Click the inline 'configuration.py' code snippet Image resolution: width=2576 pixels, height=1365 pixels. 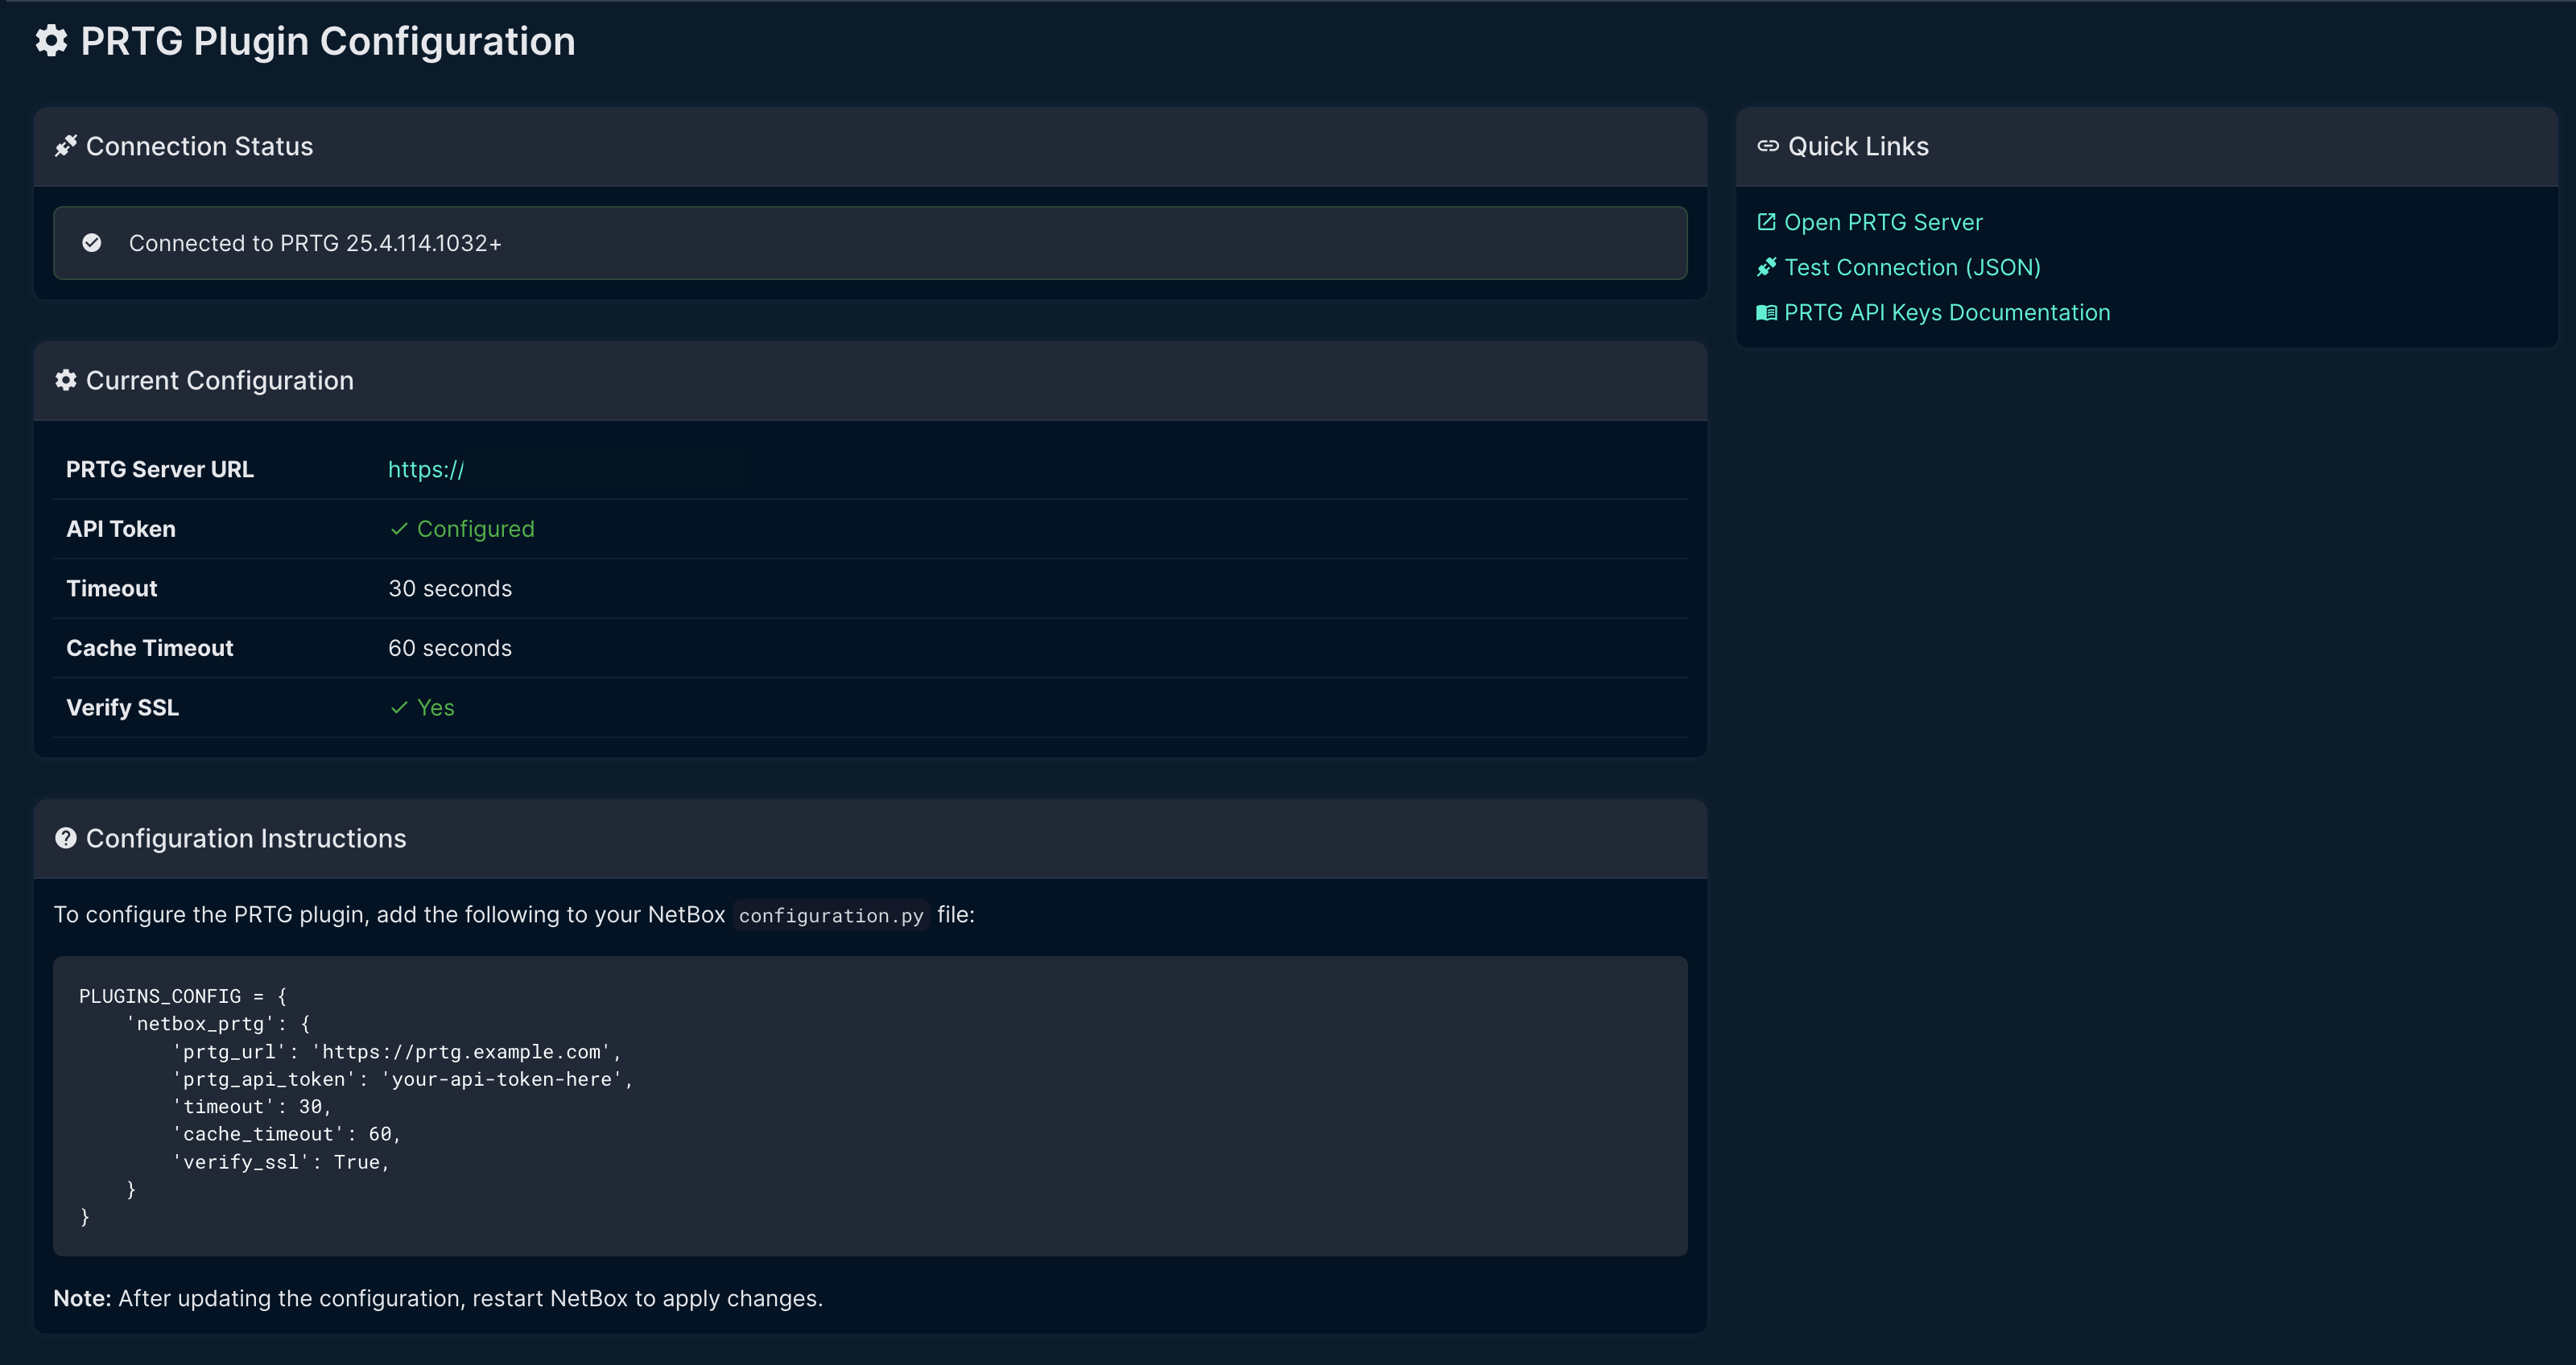[x=831, y=916]
